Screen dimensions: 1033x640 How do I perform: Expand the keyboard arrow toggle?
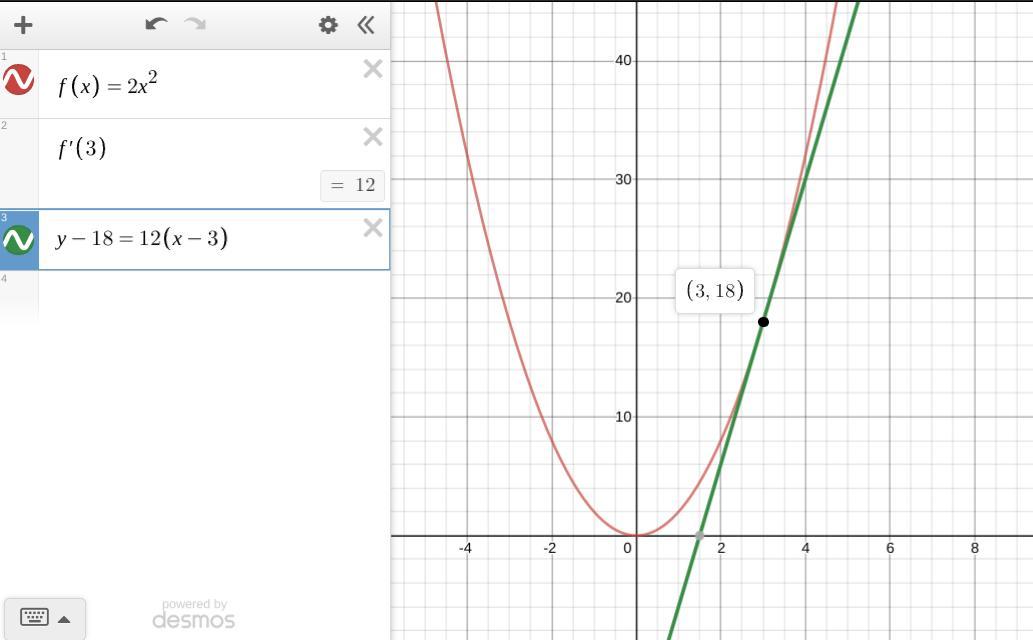[64, 619]
